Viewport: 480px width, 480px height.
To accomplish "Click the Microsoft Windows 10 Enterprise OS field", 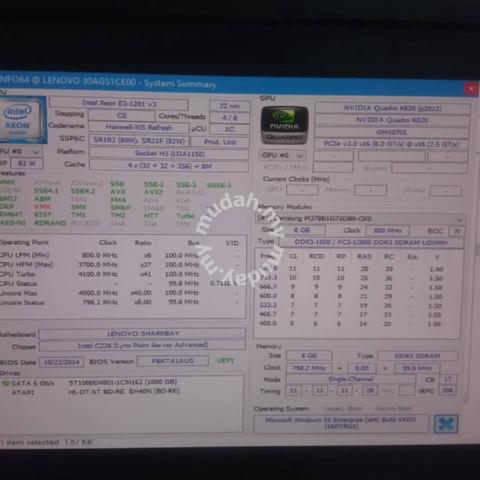I will pos(341,423).
